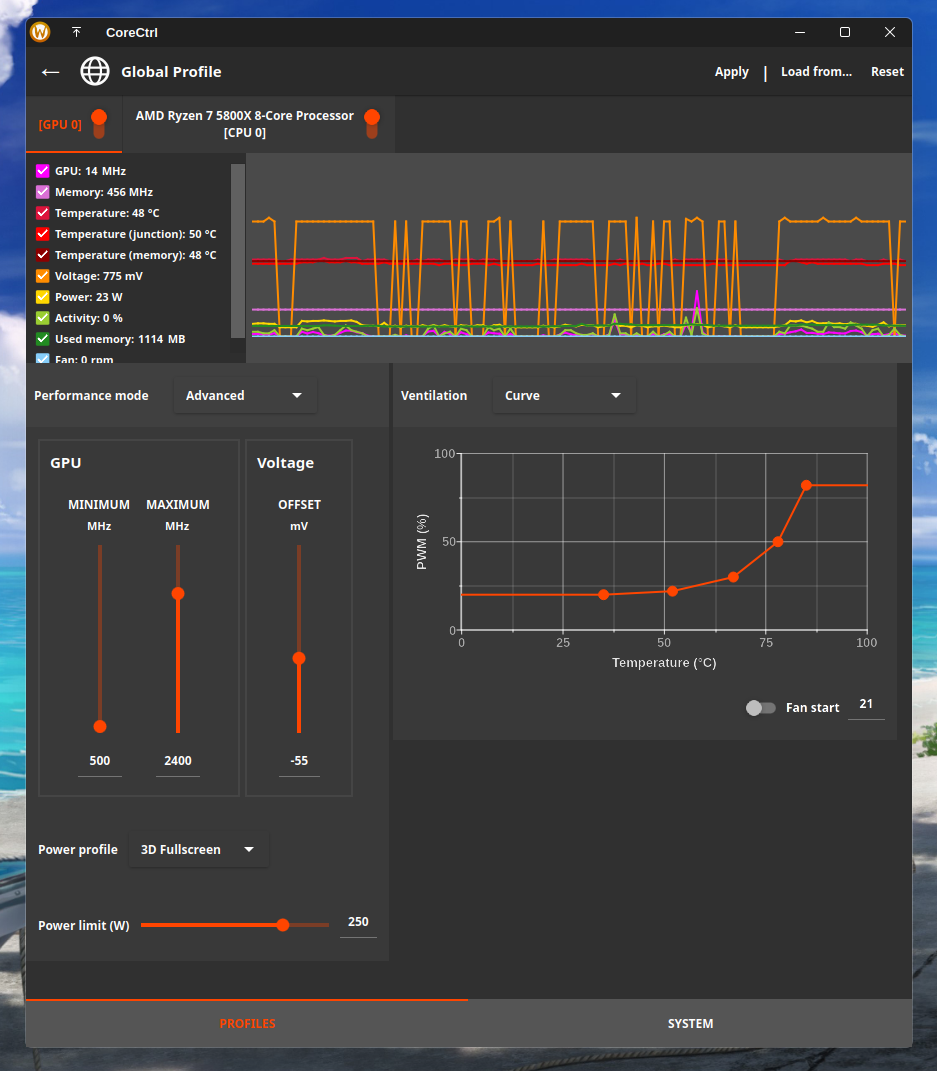Click the Temperature (°C) axis label
This screenshot has height=1071, width=937.
(665, 663)
